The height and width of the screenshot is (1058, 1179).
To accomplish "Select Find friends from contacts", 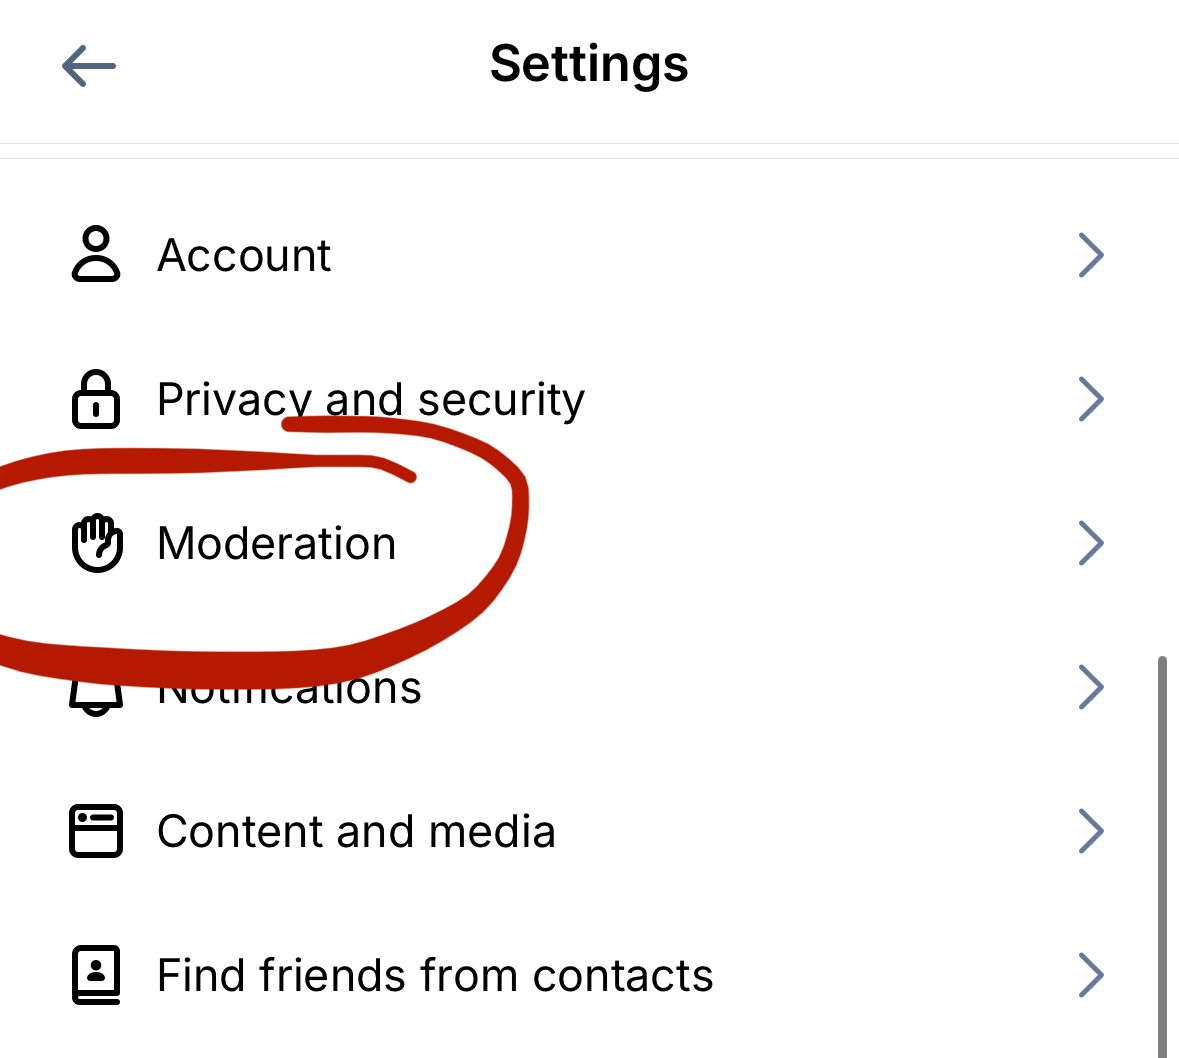I will coord(435,975).
